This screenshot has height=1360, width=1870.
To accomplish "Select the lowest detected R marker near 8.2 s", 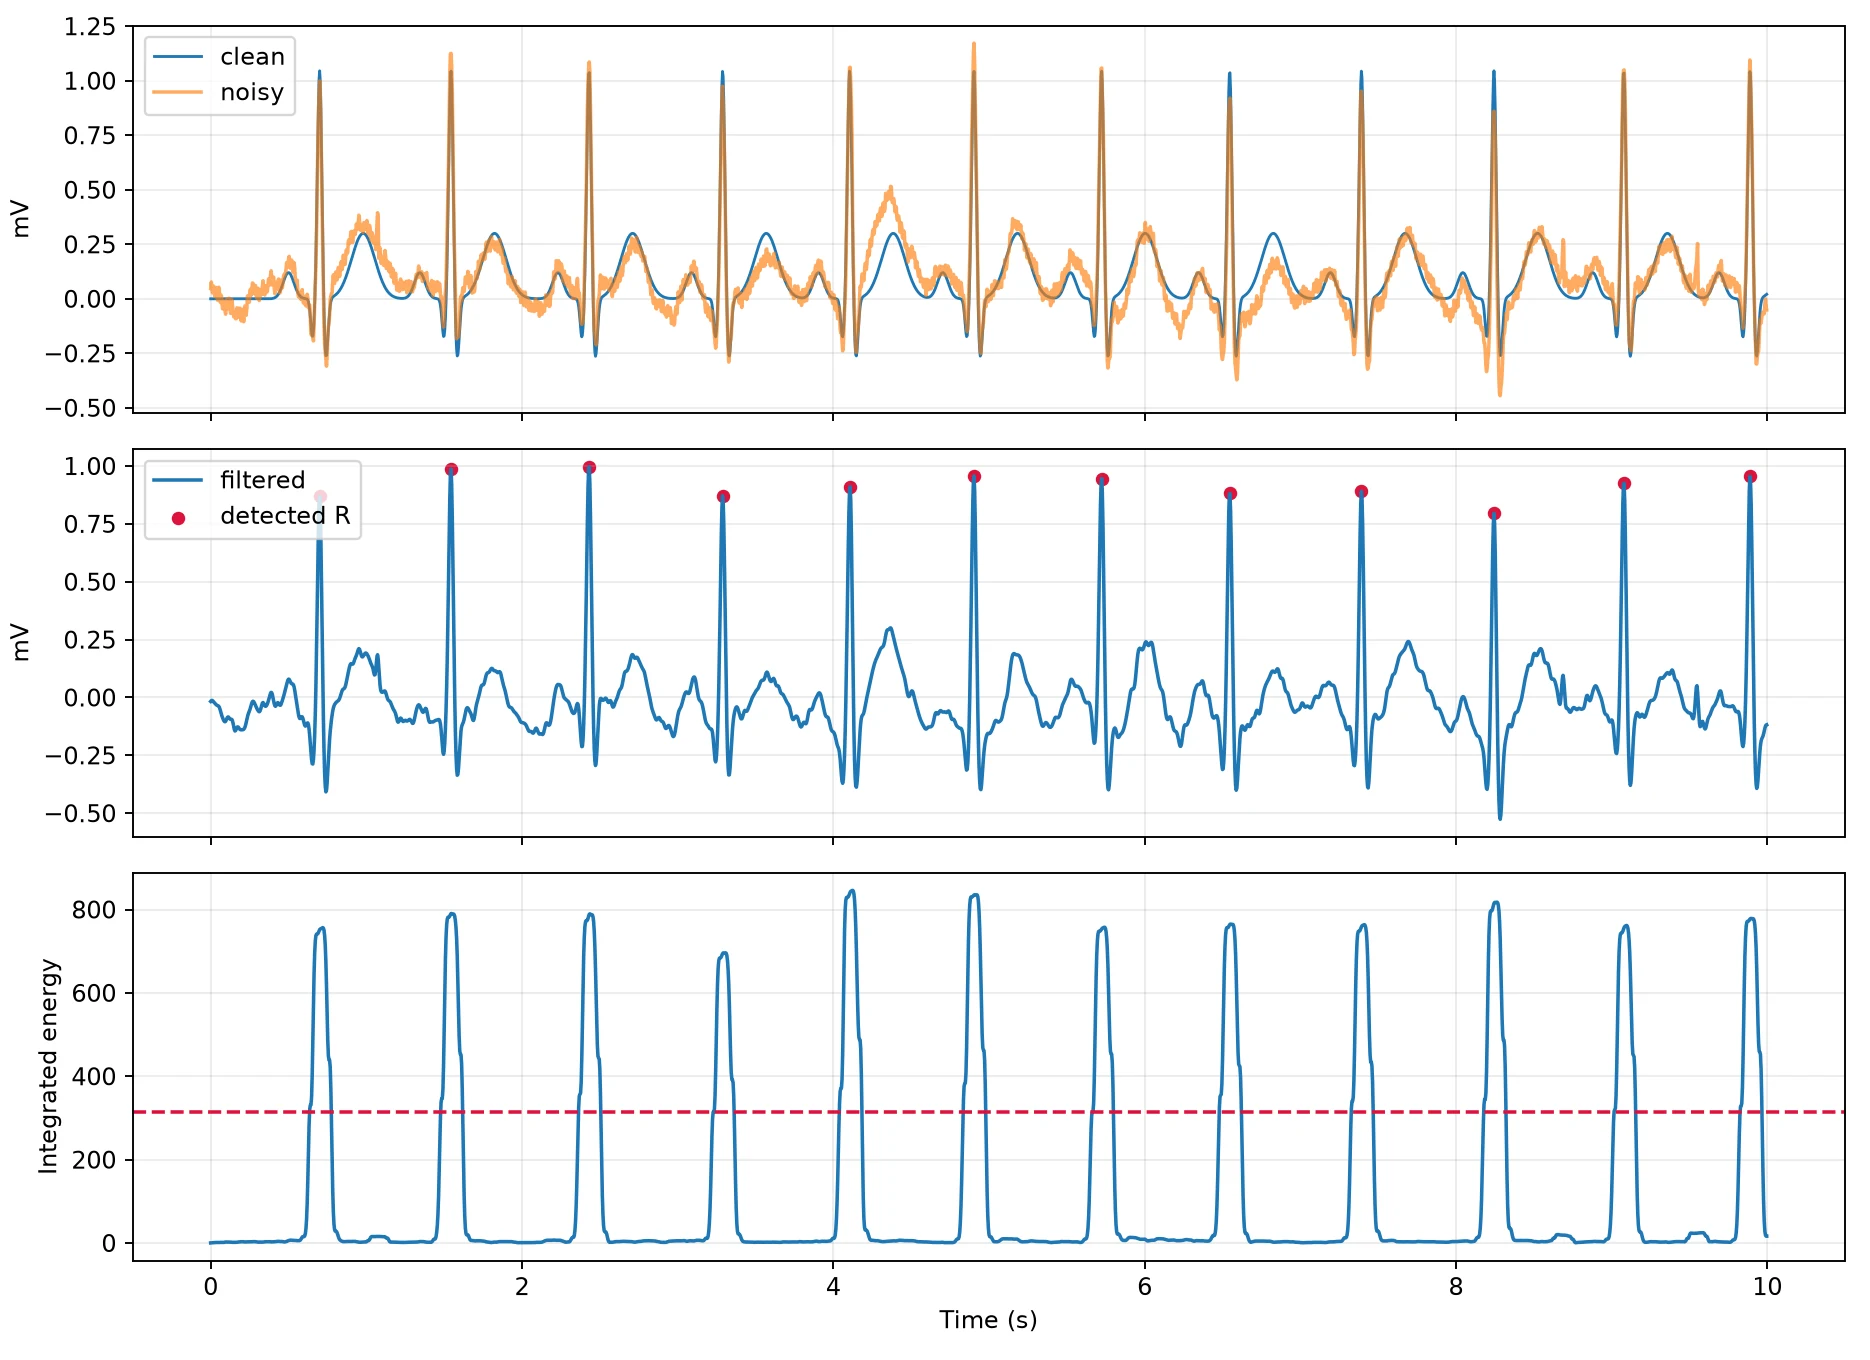I will (x=1494, y=513).
